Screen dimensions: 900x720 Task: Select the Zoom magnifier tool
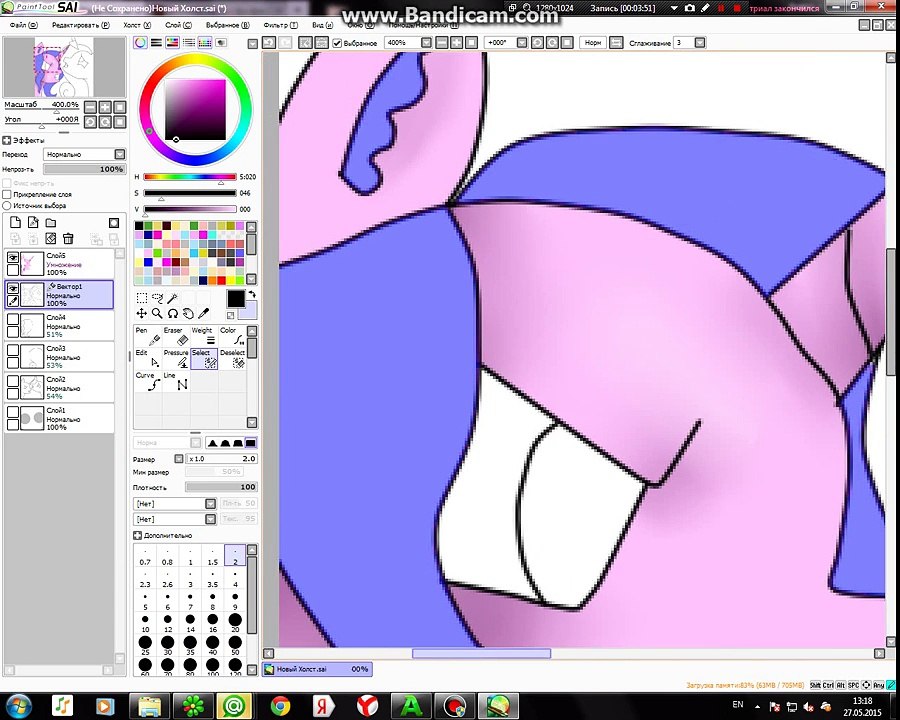(x=157, y=313)
